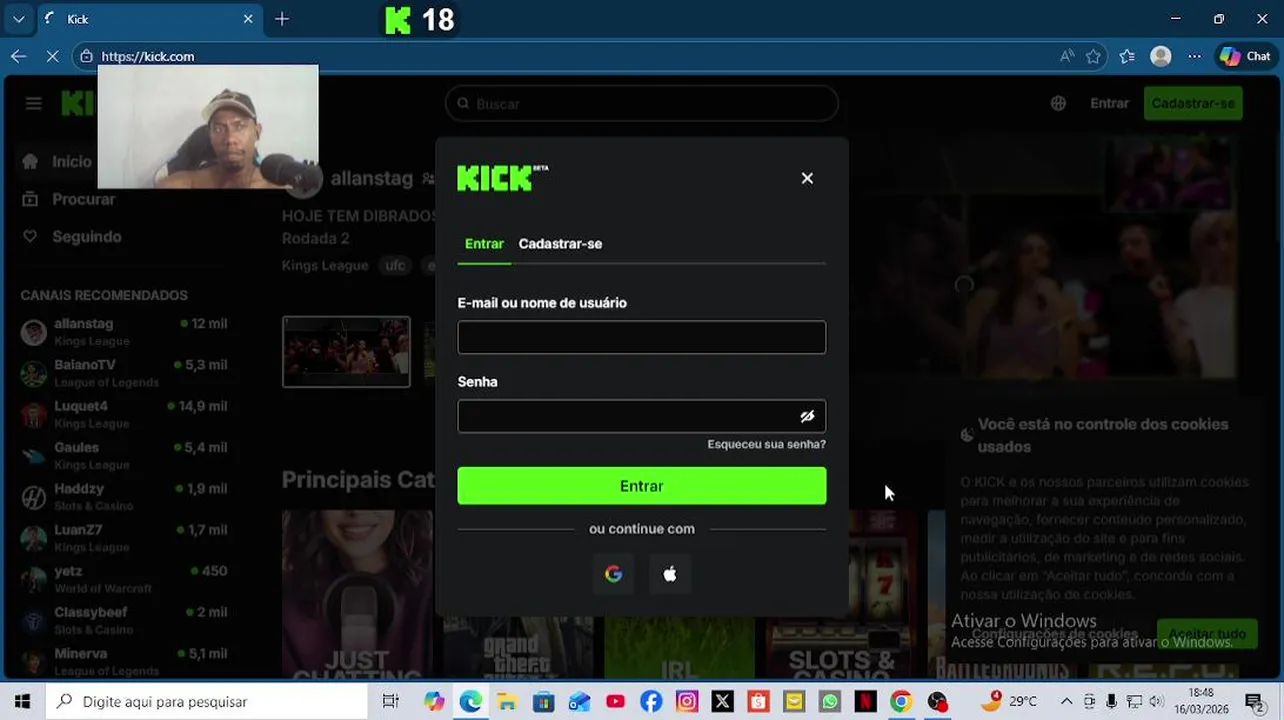Add page to favorites star
This screenshot has height=720, width=1284.
coord(1094,56)
